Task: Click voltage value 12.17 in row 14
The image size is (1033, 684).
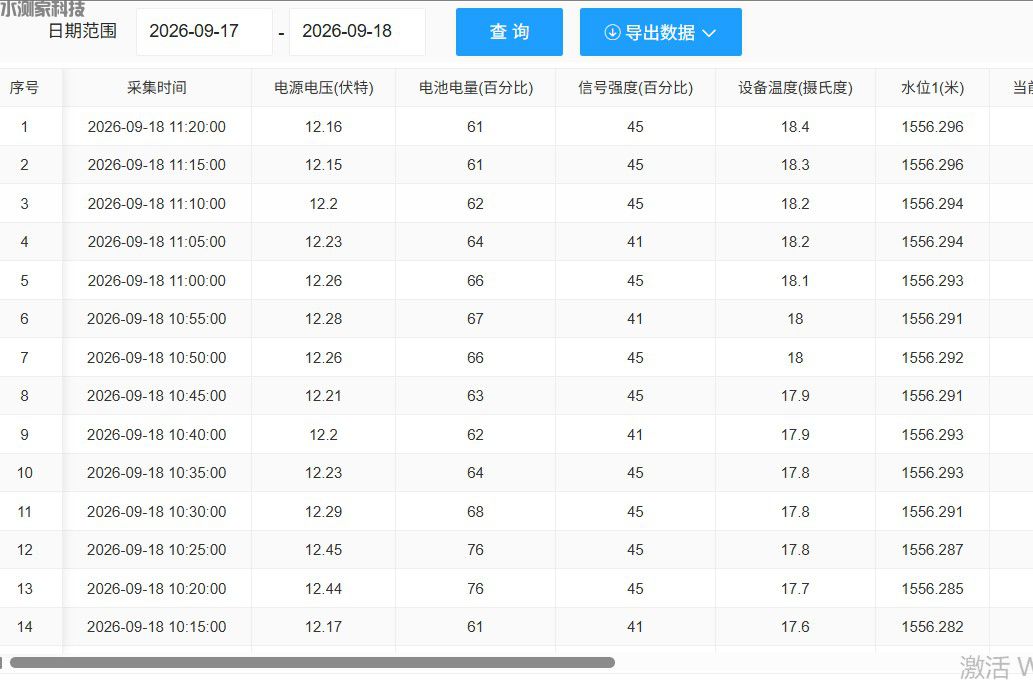Action: tap(323, 627)
